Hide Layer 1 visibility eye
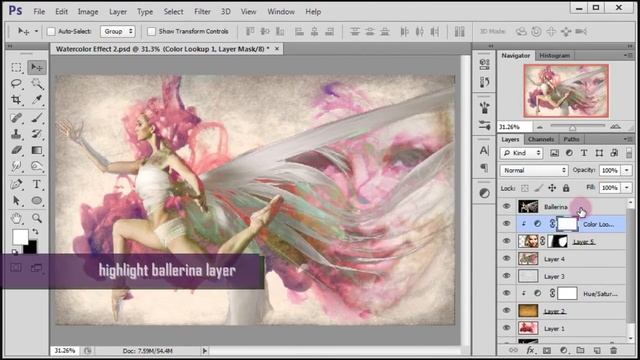640x360 pixels. pos(507,328)
